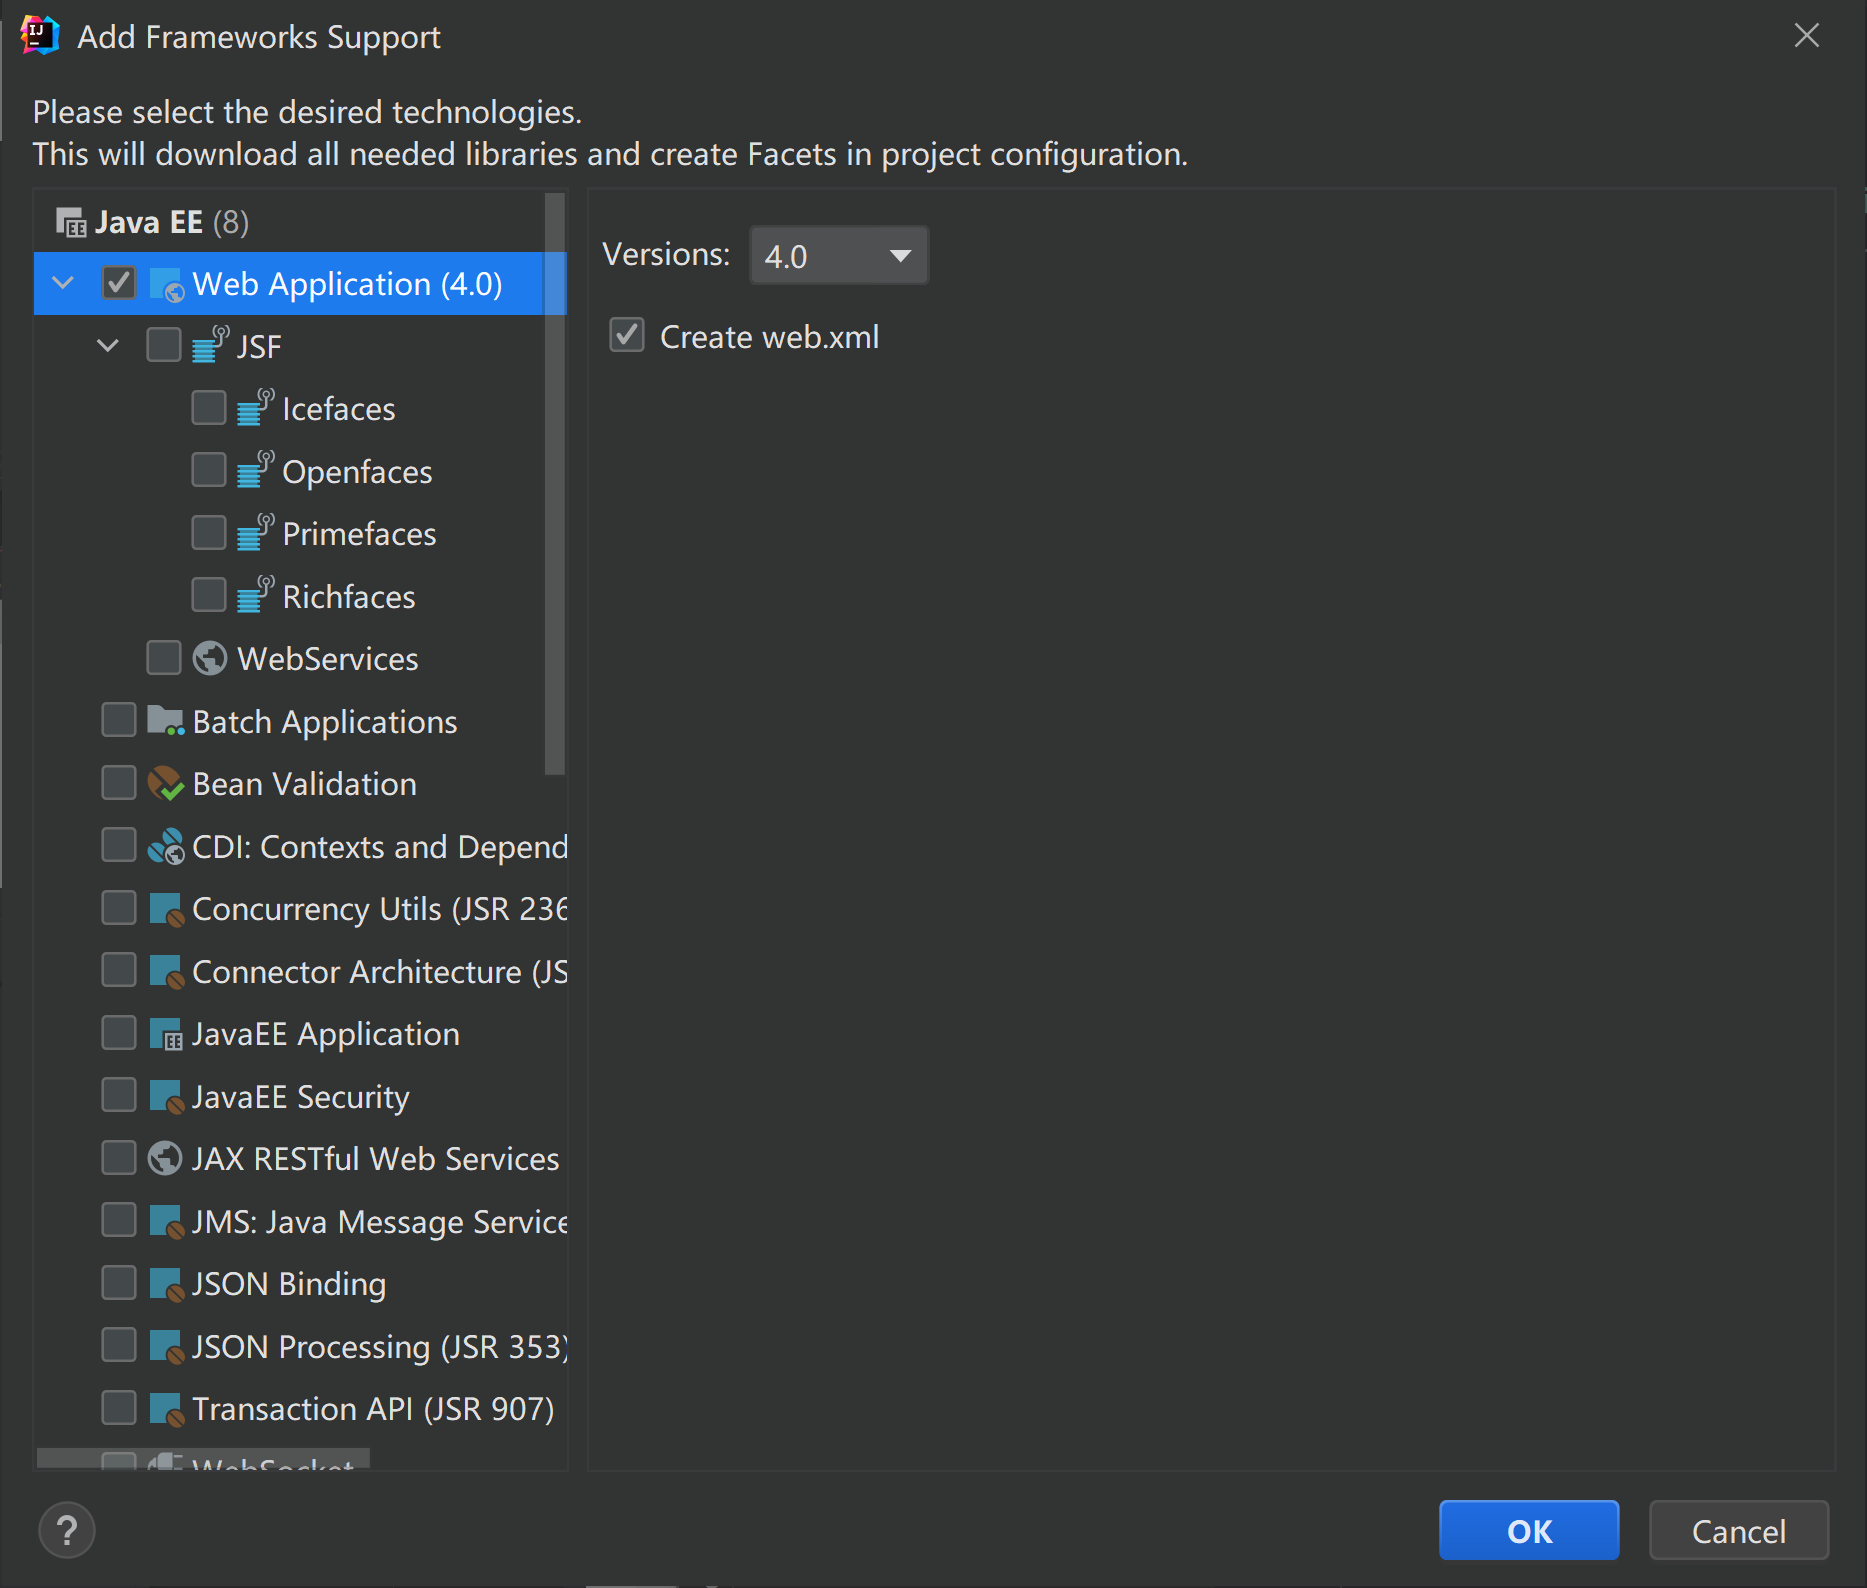
Task: Click the Primefaces framework icon
Action: [x=254, y=534]
